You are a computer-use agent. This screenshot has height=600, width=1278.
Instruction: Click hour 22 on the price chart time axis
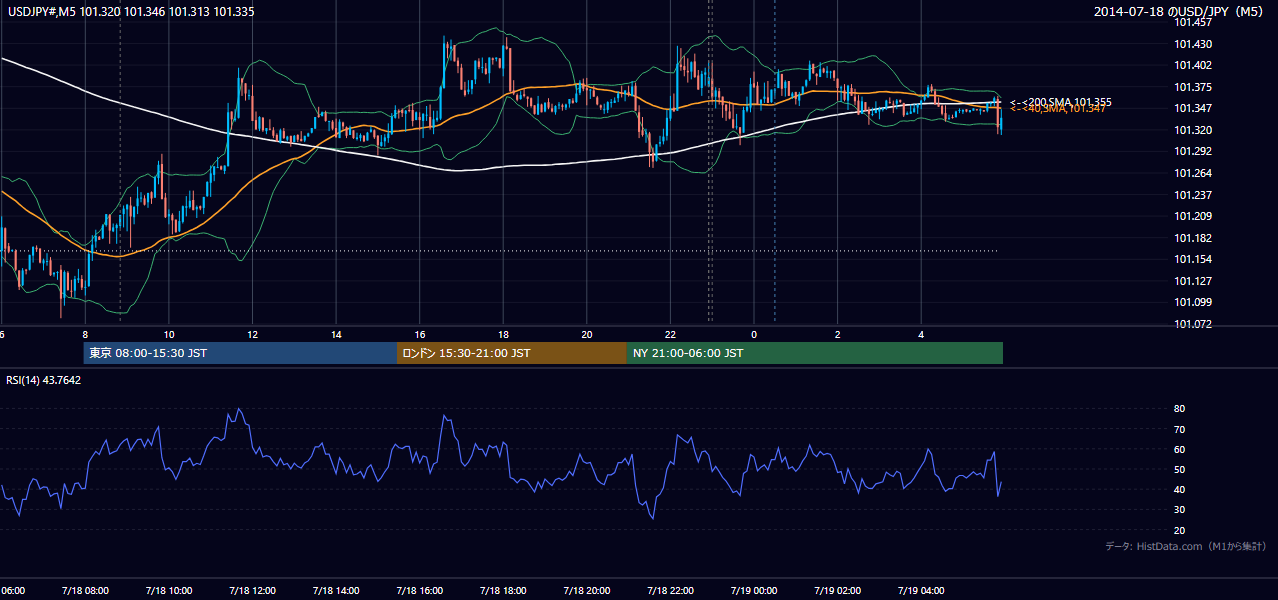(670, 334)
